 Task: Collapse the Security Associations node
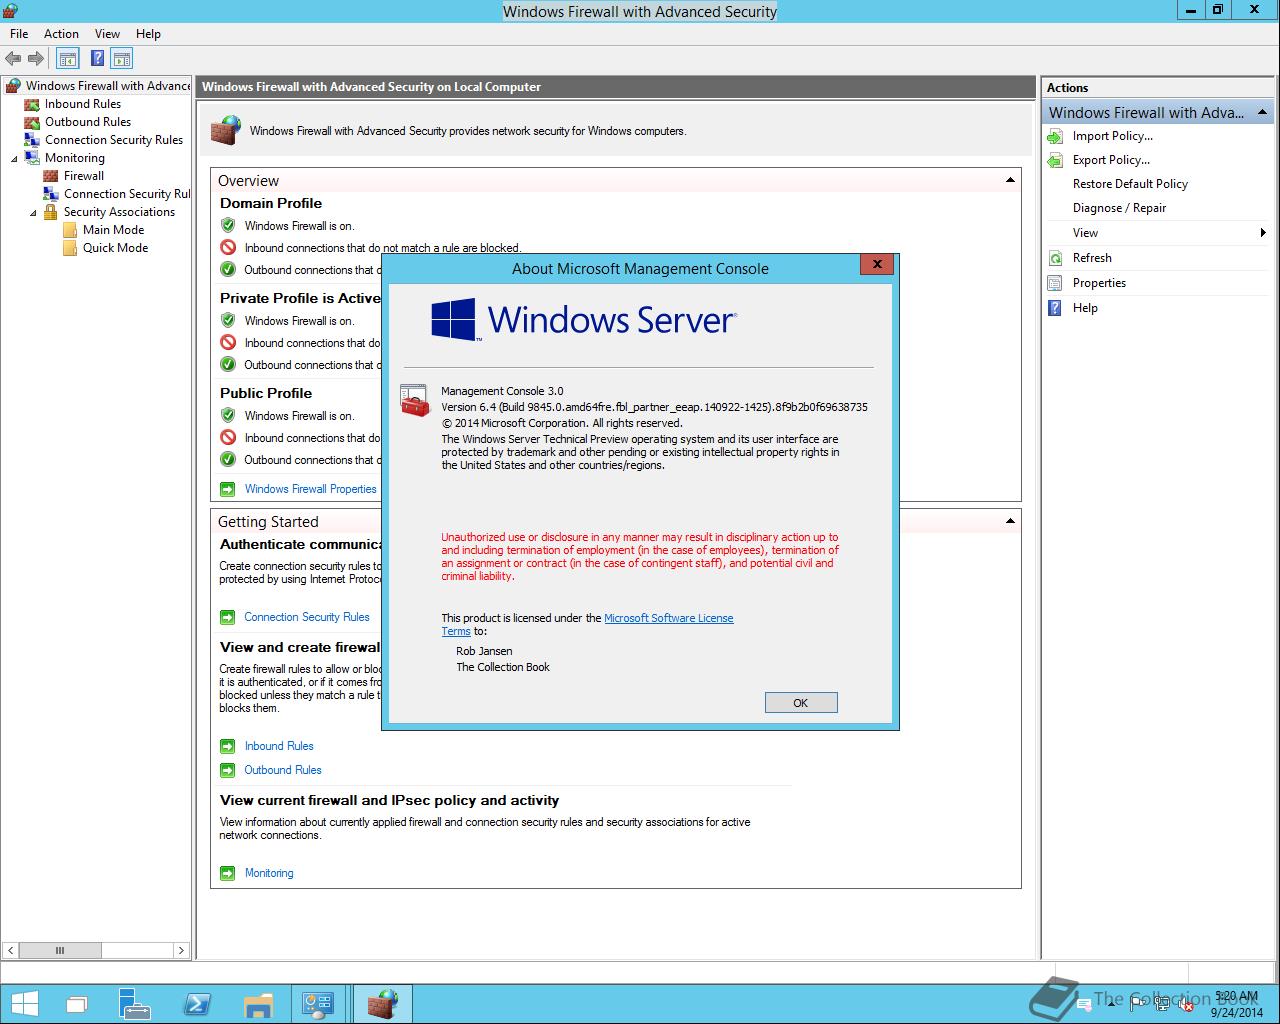[x=33, y=212]
